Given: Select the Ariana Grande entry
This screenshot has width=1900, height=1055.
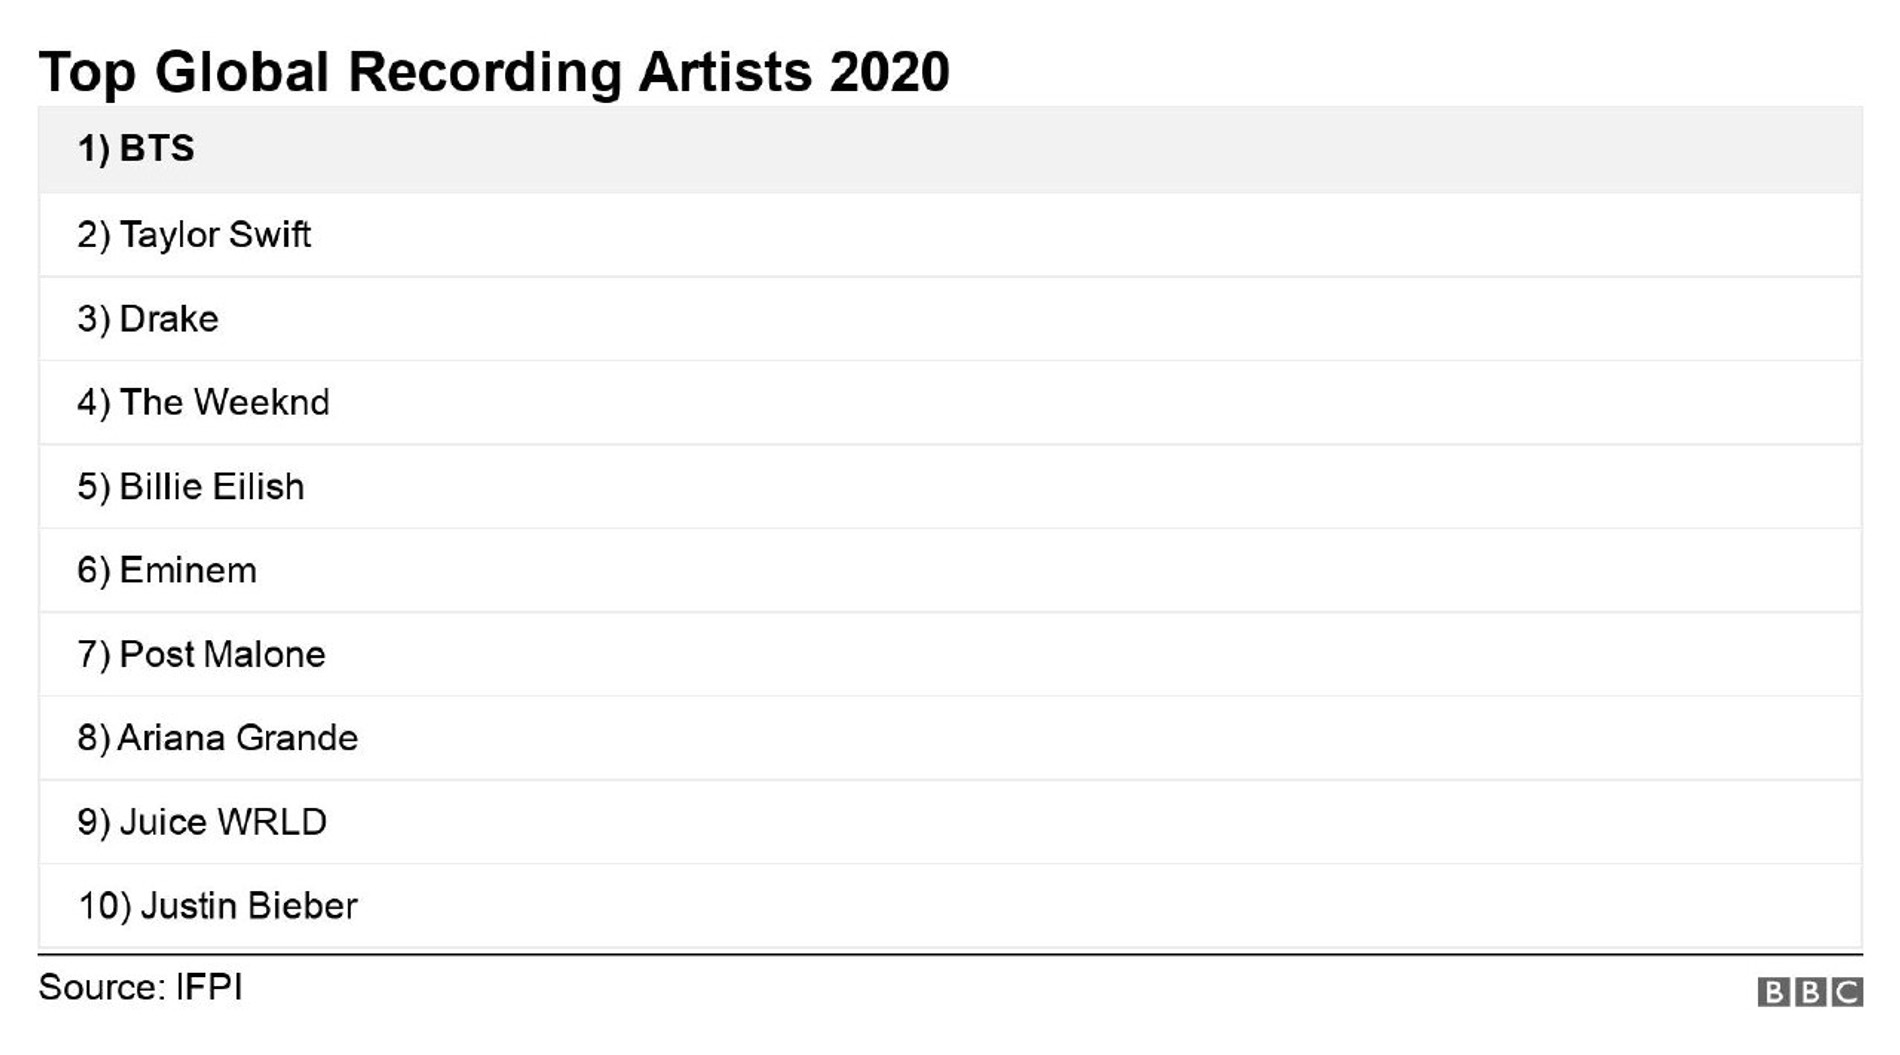Looking at the screenshot, I should click(238, 738).
